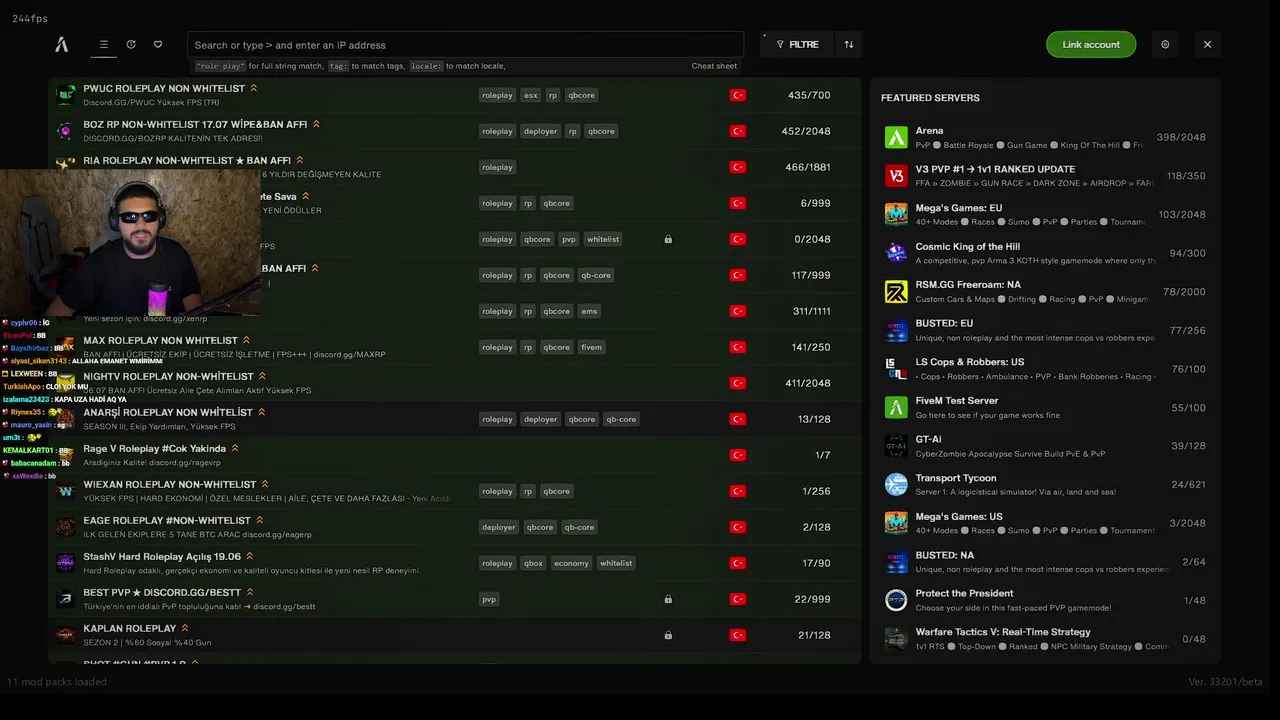Select the qb-core tag in ANARŞİ ROLEPLAY row

tap(621, 419)
